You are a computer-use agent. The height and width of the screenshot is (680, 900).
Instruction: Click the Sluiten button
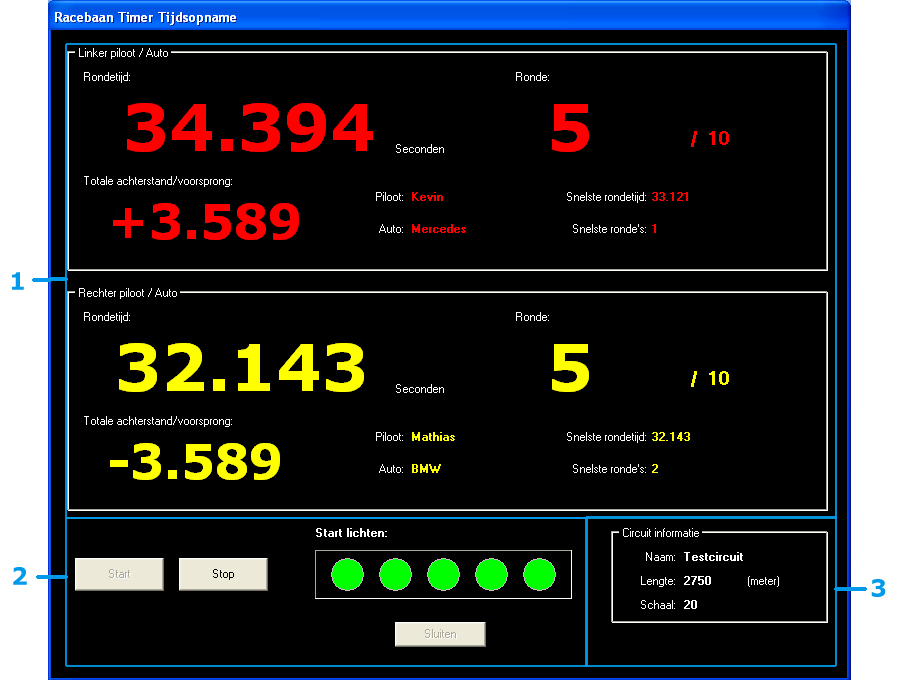(x=440, y=634)
